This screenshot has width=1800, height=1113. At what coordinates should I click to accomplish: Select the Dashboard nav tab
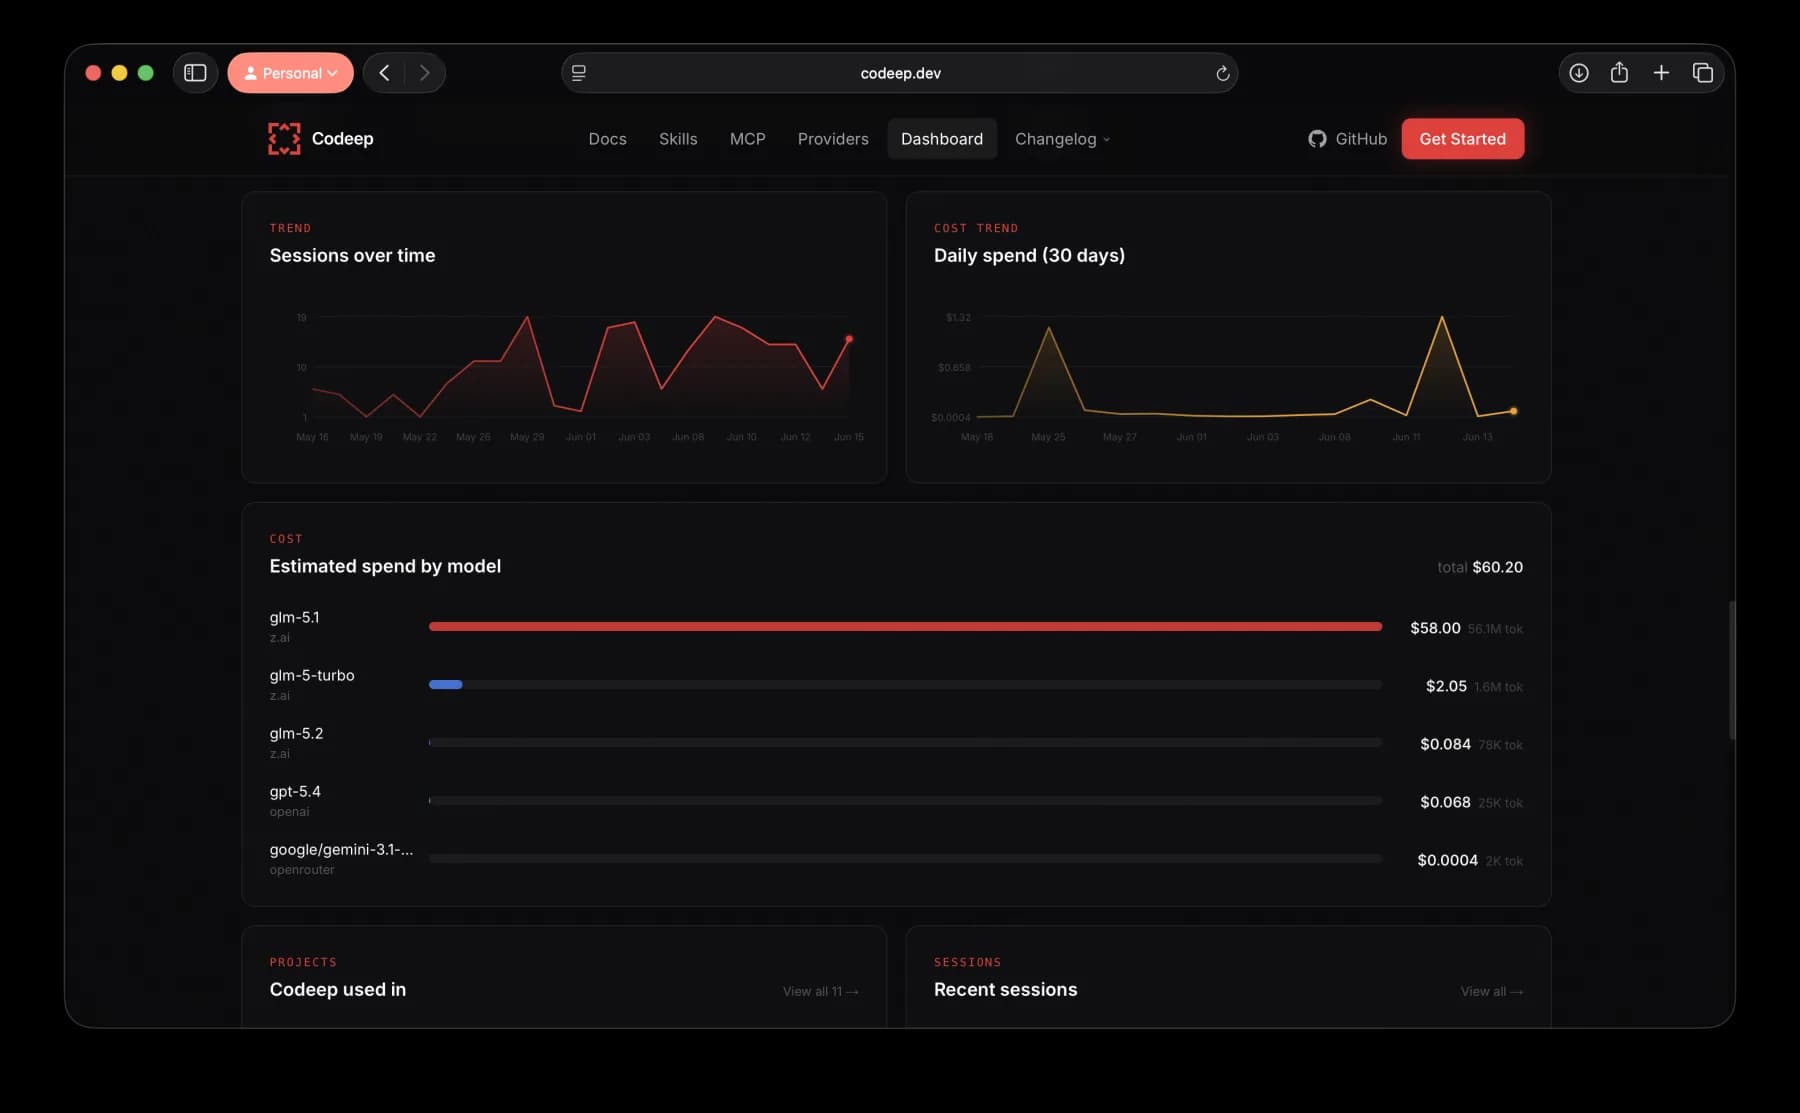click(942, 139)
